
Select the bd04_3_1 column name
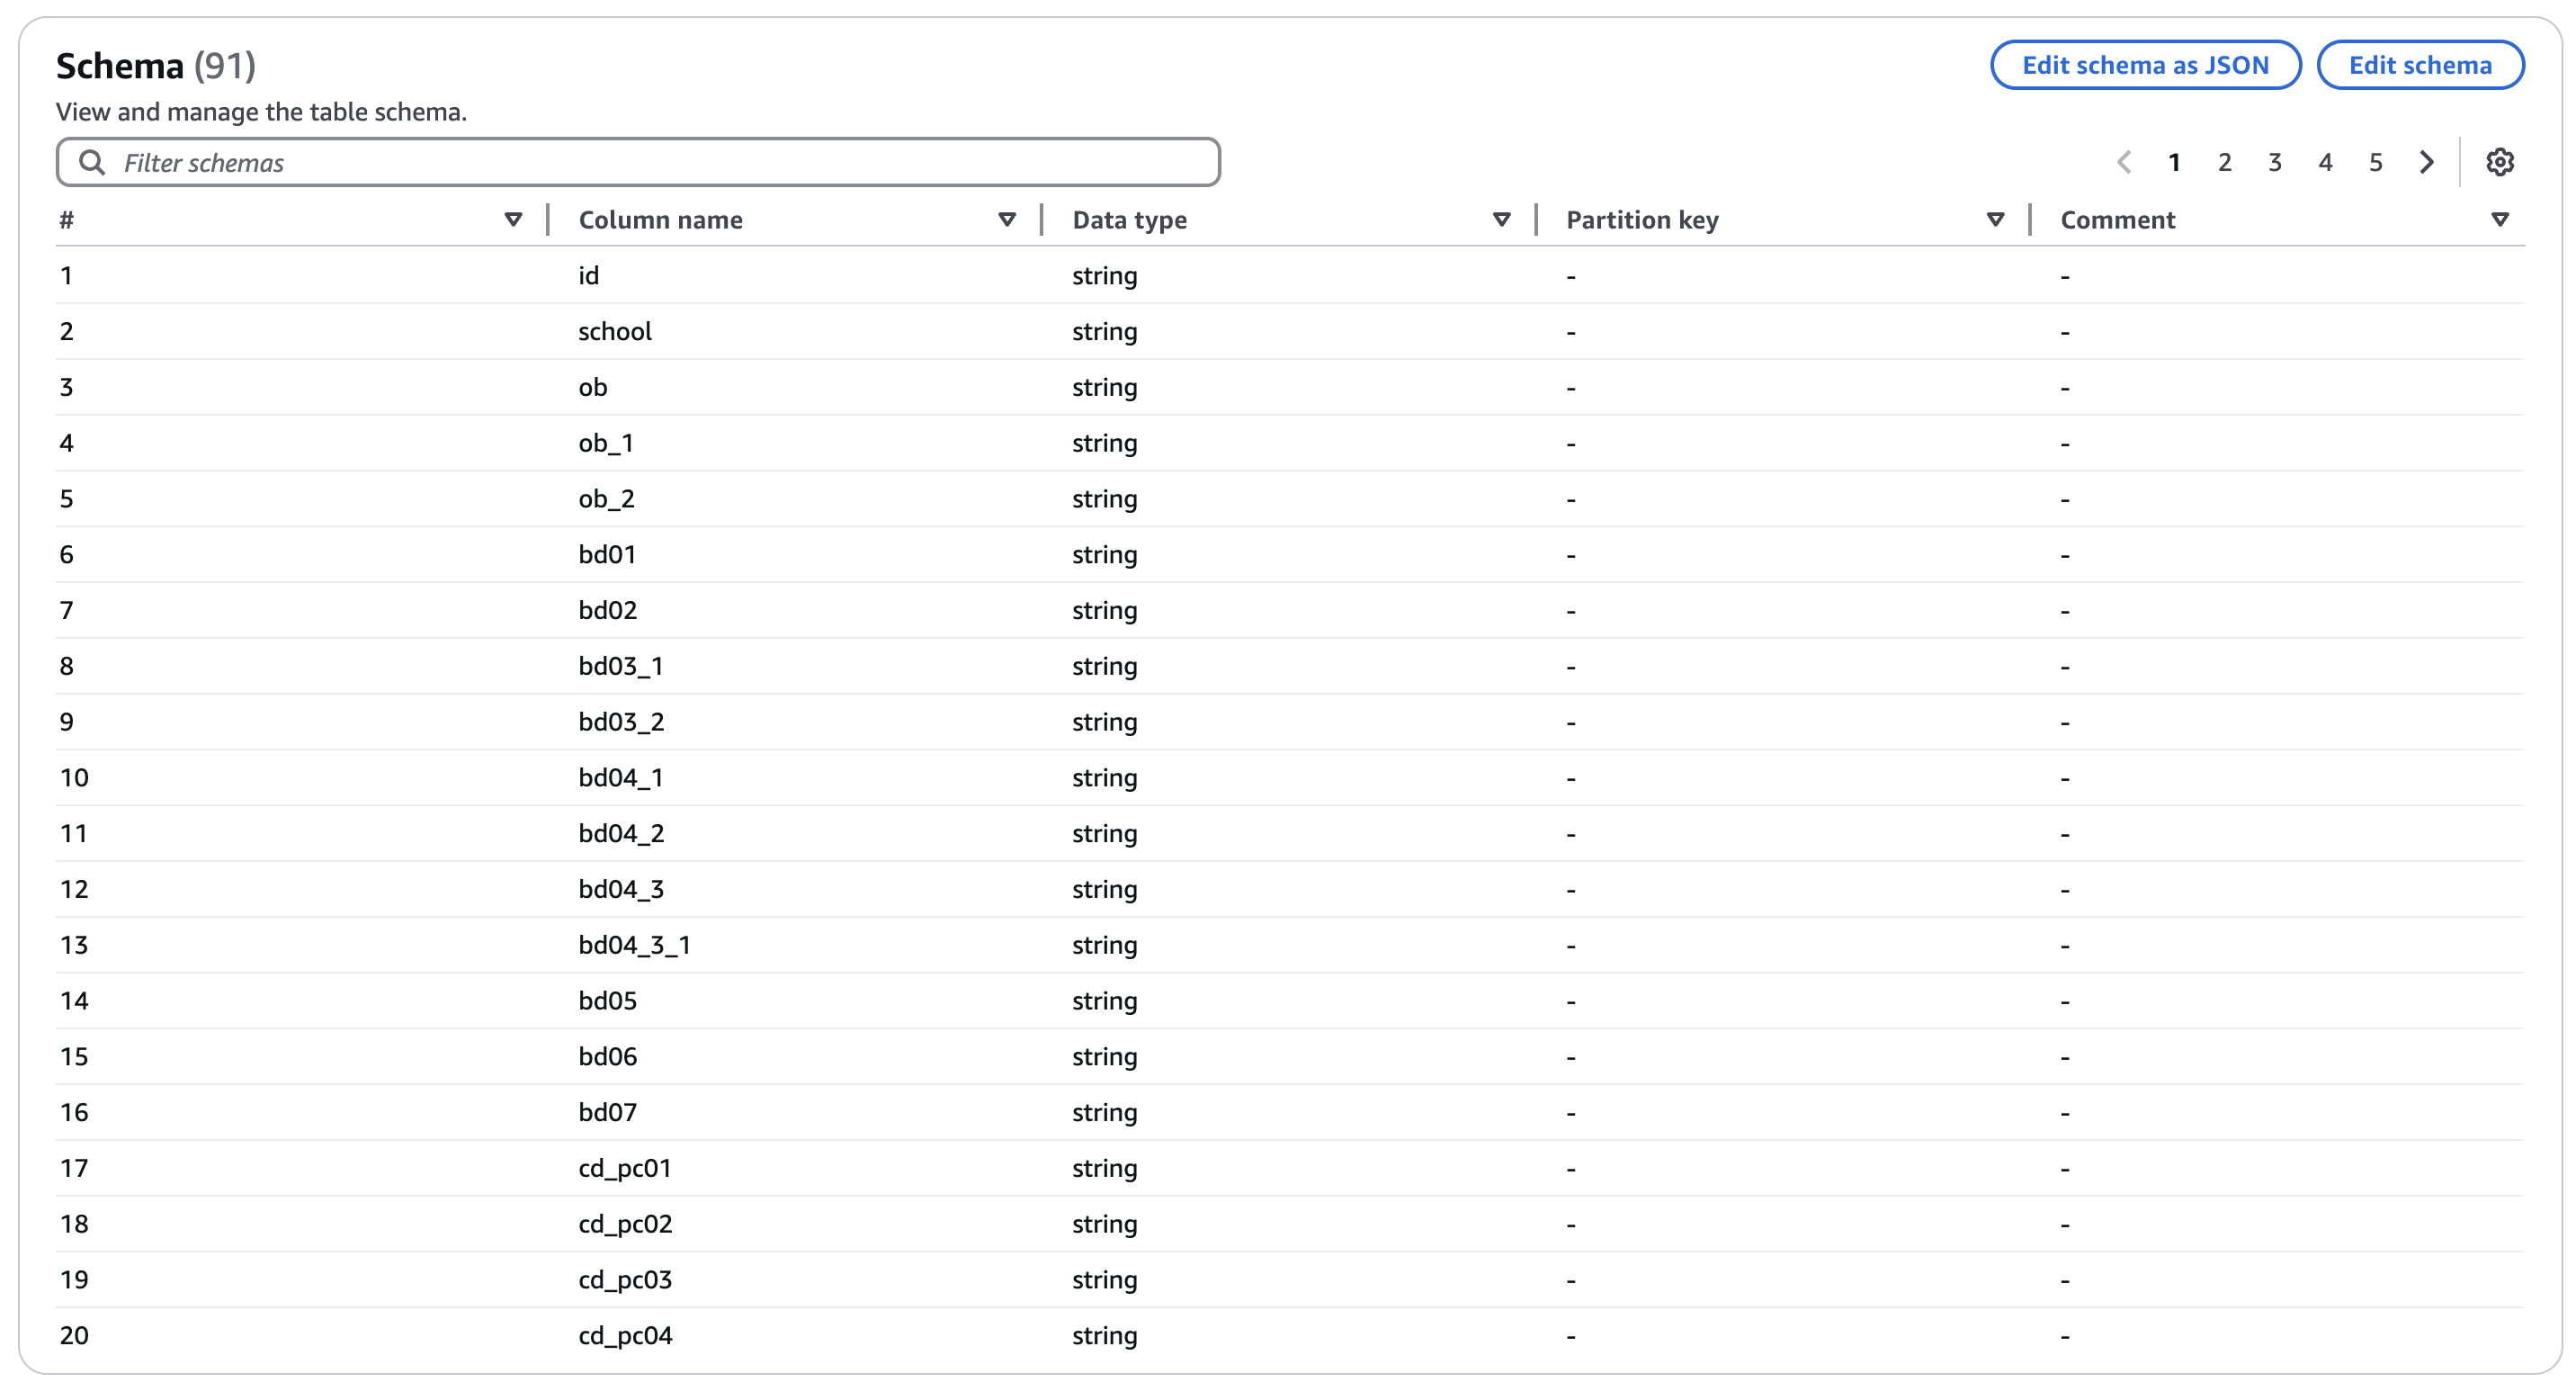point(634,945)
